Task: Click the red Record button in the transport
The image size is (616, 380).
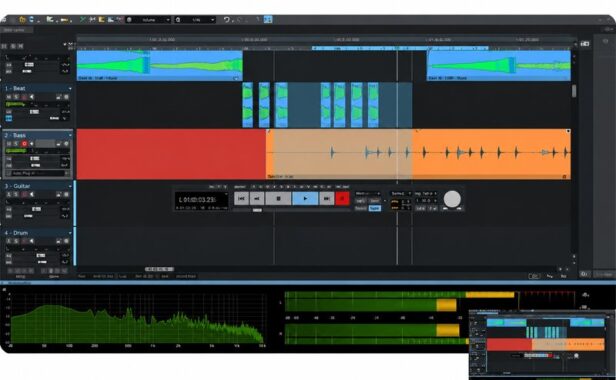Action: pos(342,198)
